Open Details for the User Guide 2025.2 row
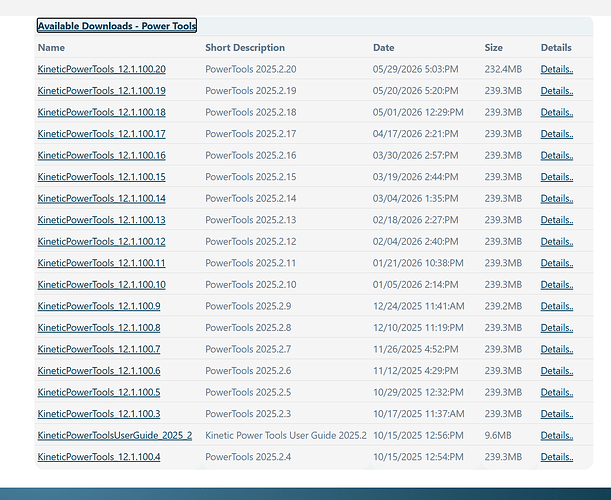This screenshot has width=611, height=500. [x=557, y=435]
